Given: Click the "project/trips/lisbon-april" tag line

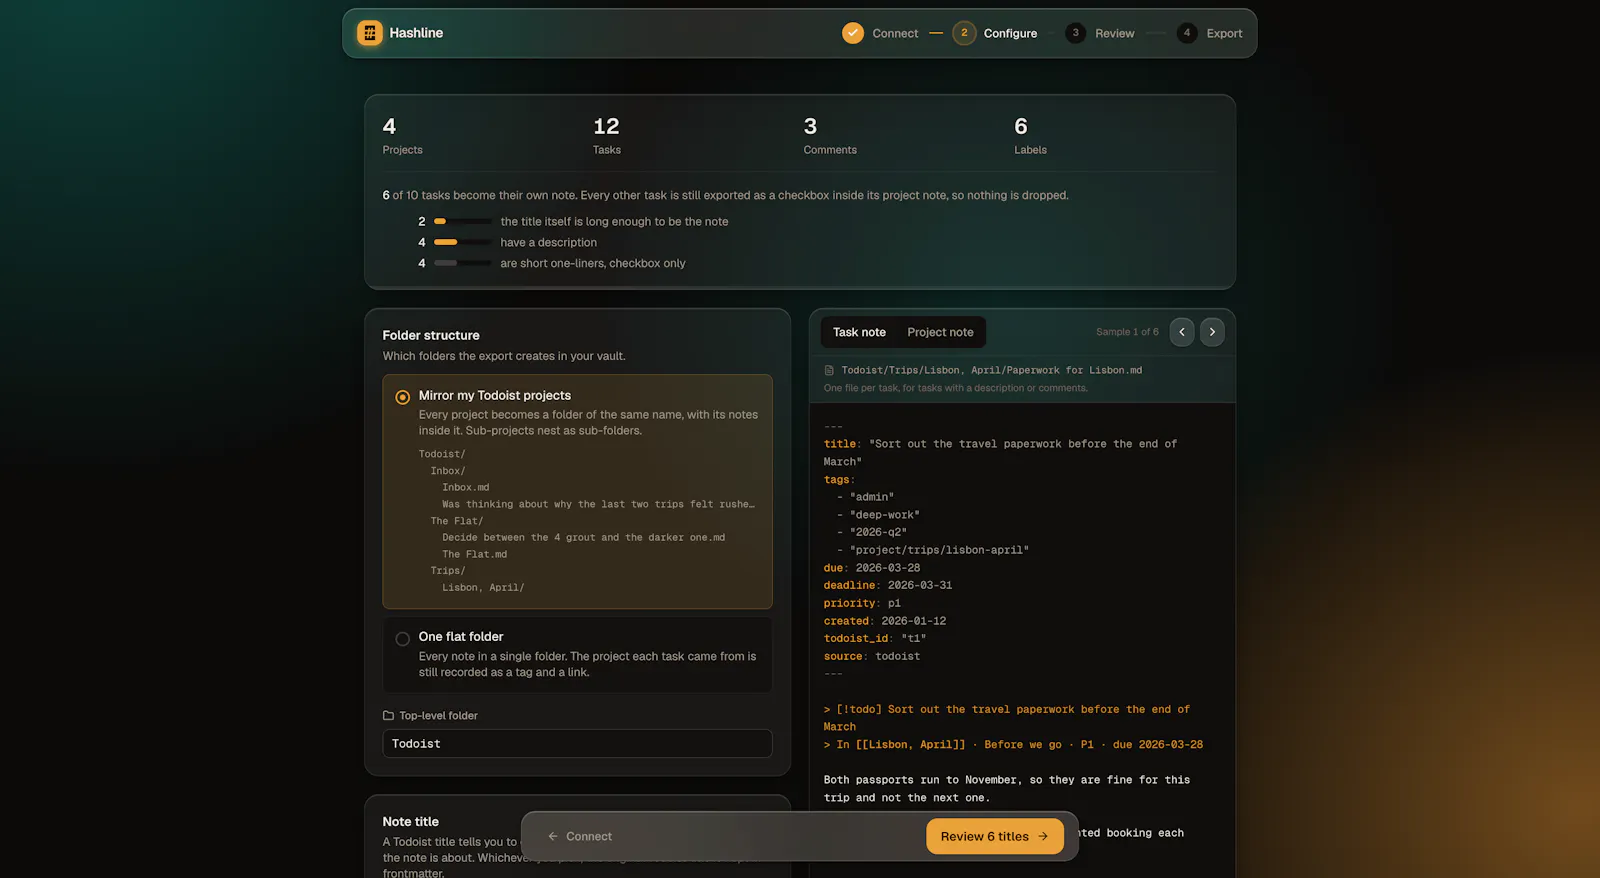Looking at the screenshot, I should [933, 550].
